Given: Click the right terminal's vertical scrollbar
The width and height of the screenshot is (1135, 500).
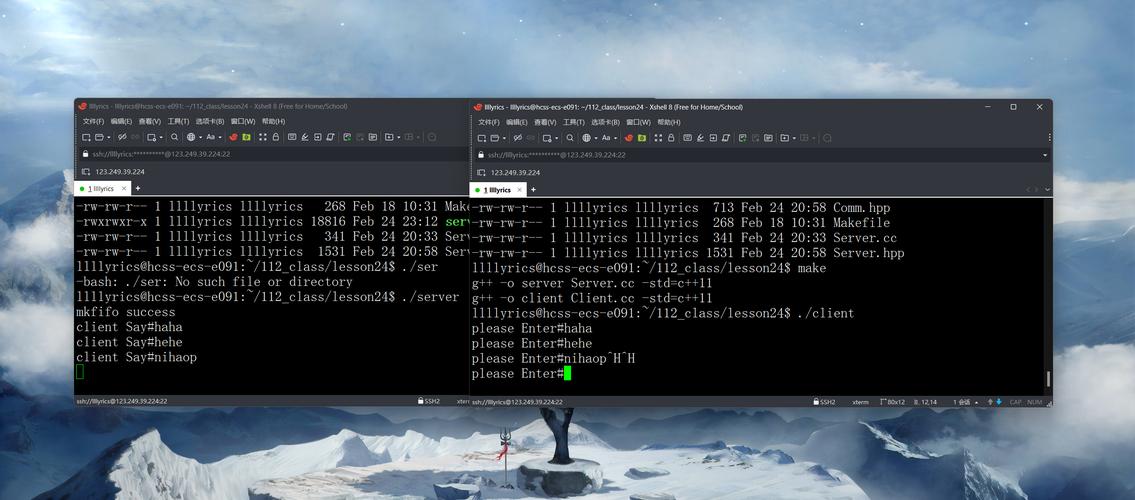Looking at the screenshot, I should click(x=1047, y=378).
